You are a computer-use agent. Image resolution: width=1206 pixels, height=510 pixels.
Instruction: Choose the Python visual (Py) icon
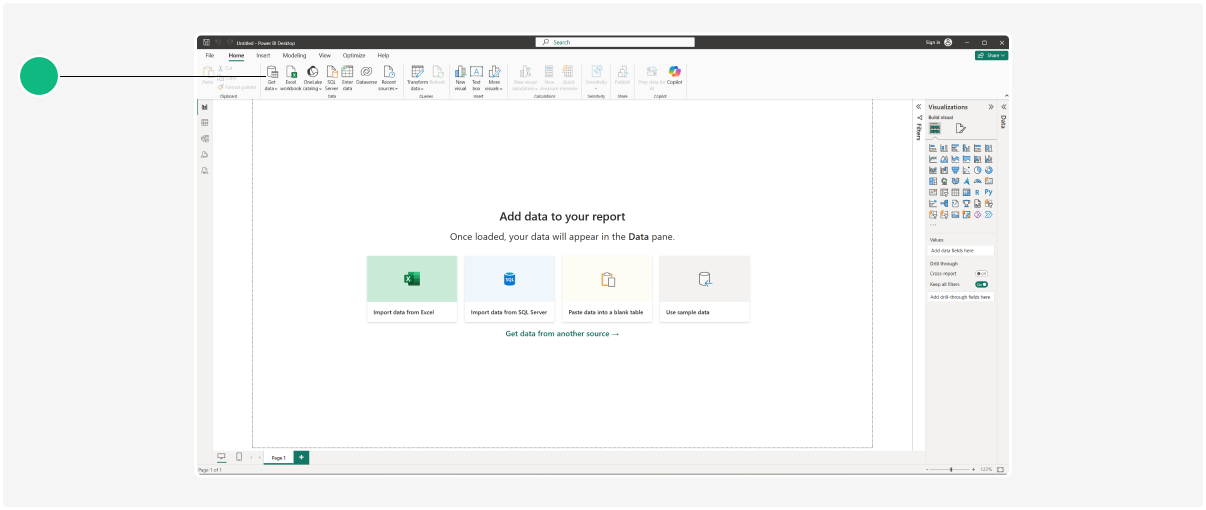click(988, 192)
